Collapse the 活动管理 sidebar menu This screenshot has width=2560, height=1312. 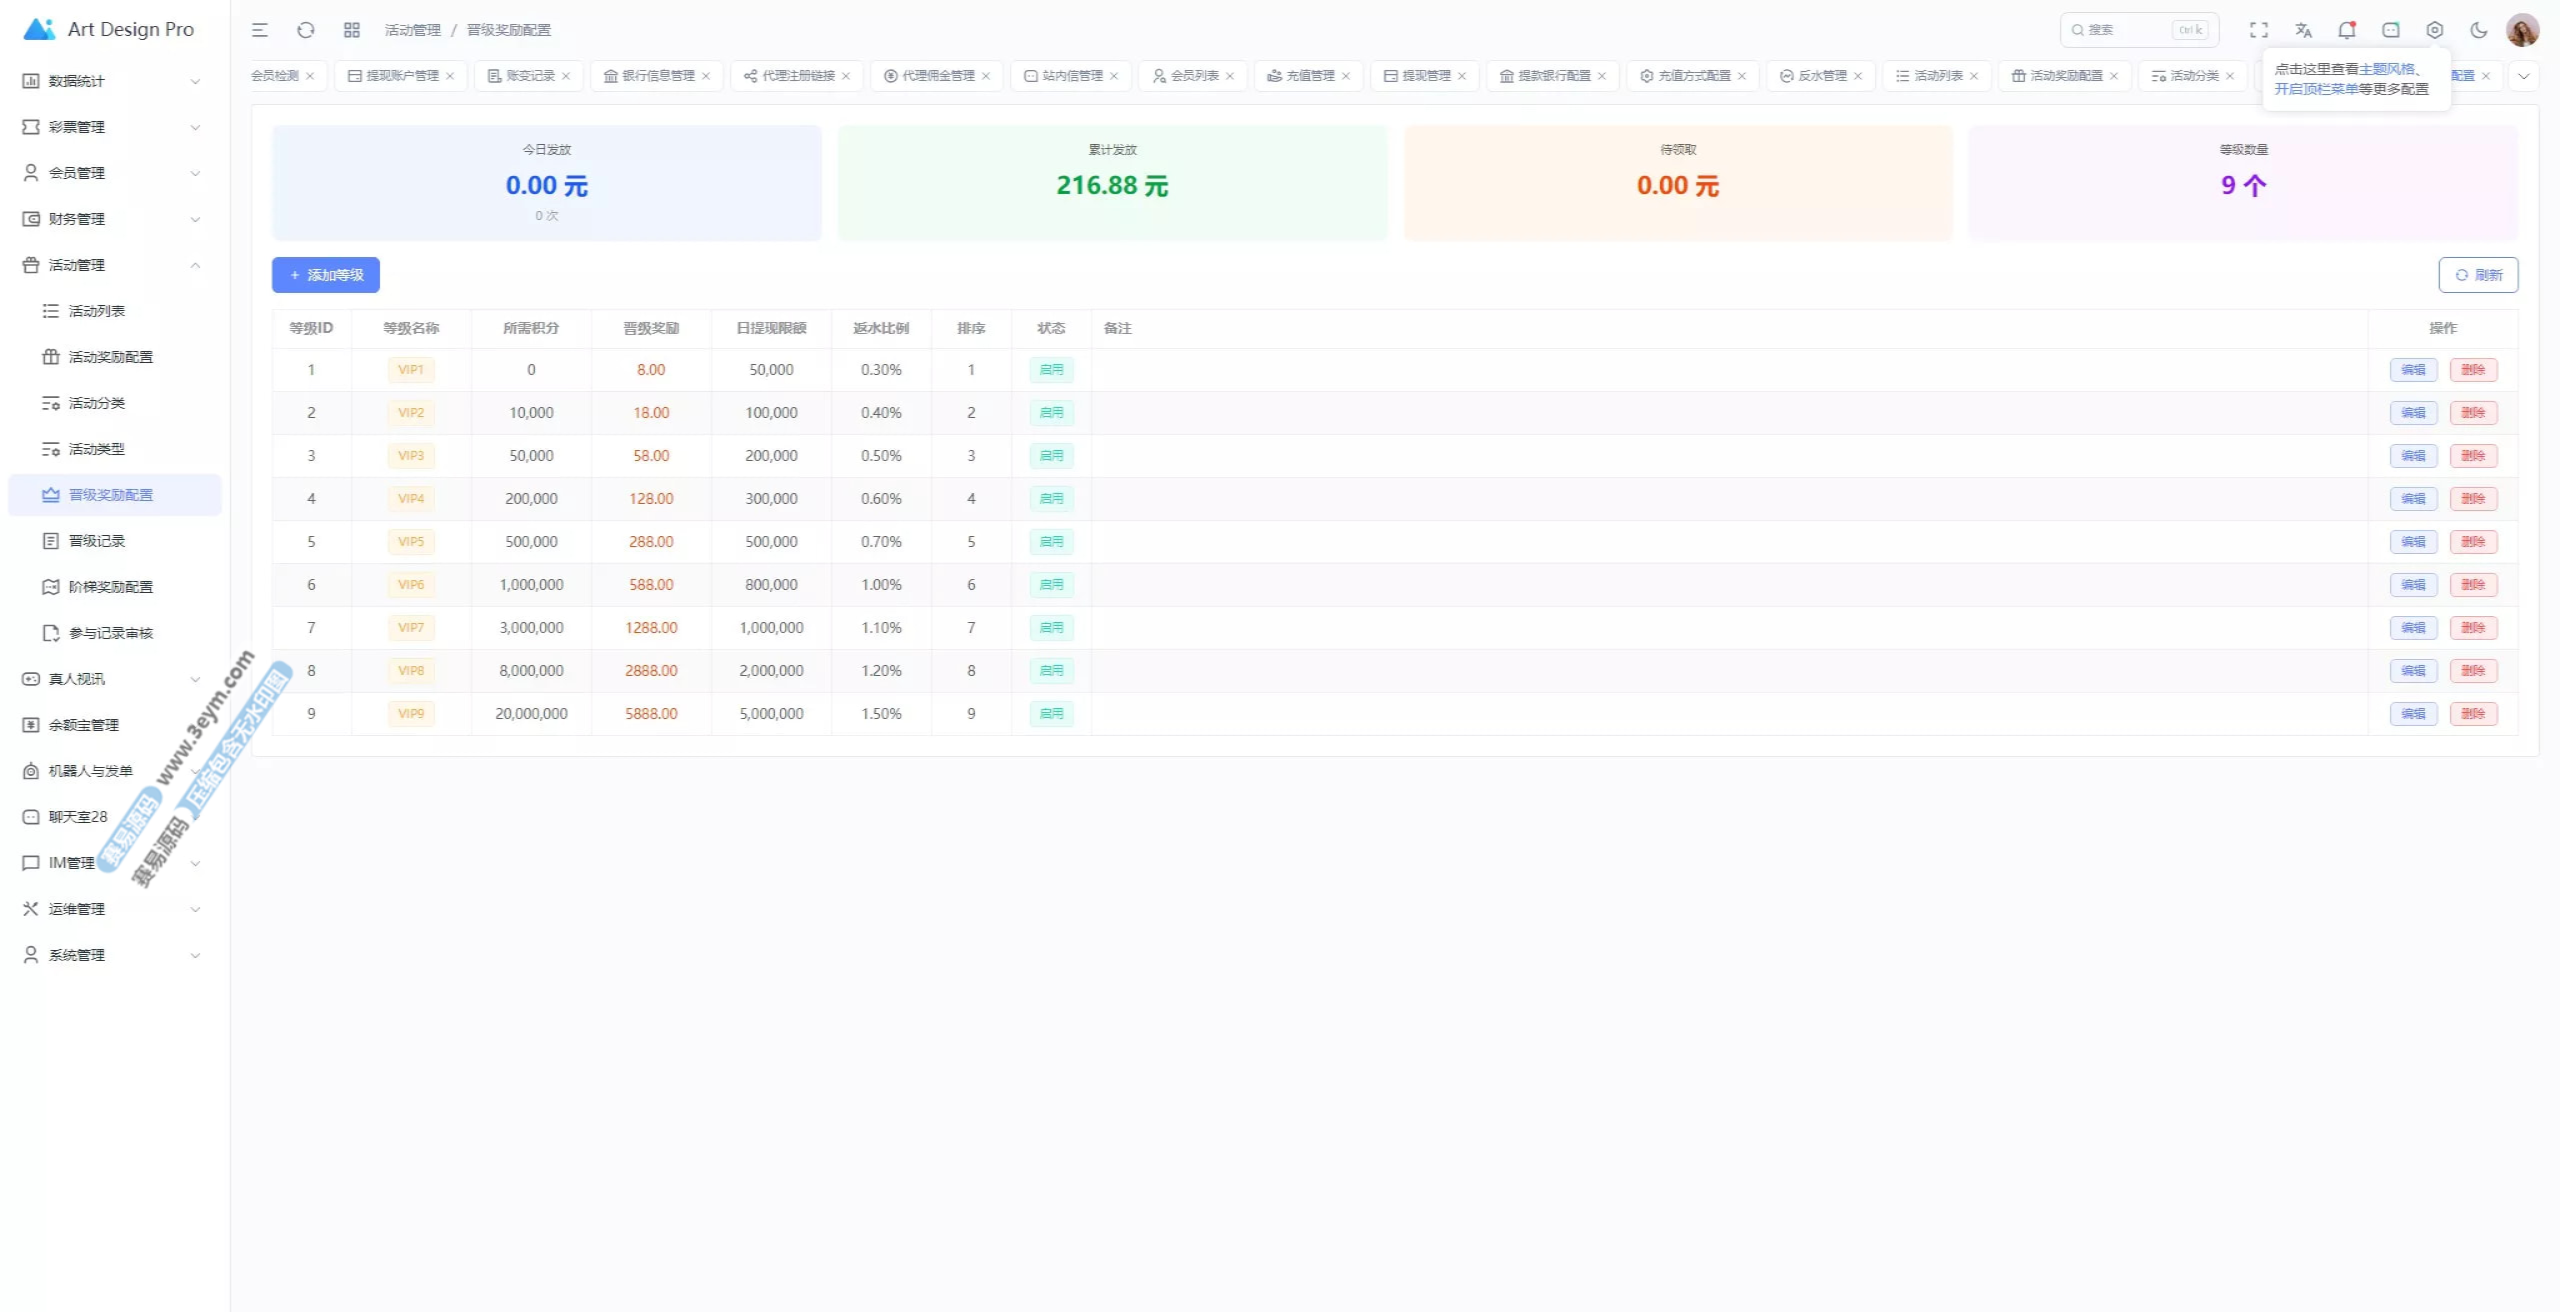click(x=110, y=265)
